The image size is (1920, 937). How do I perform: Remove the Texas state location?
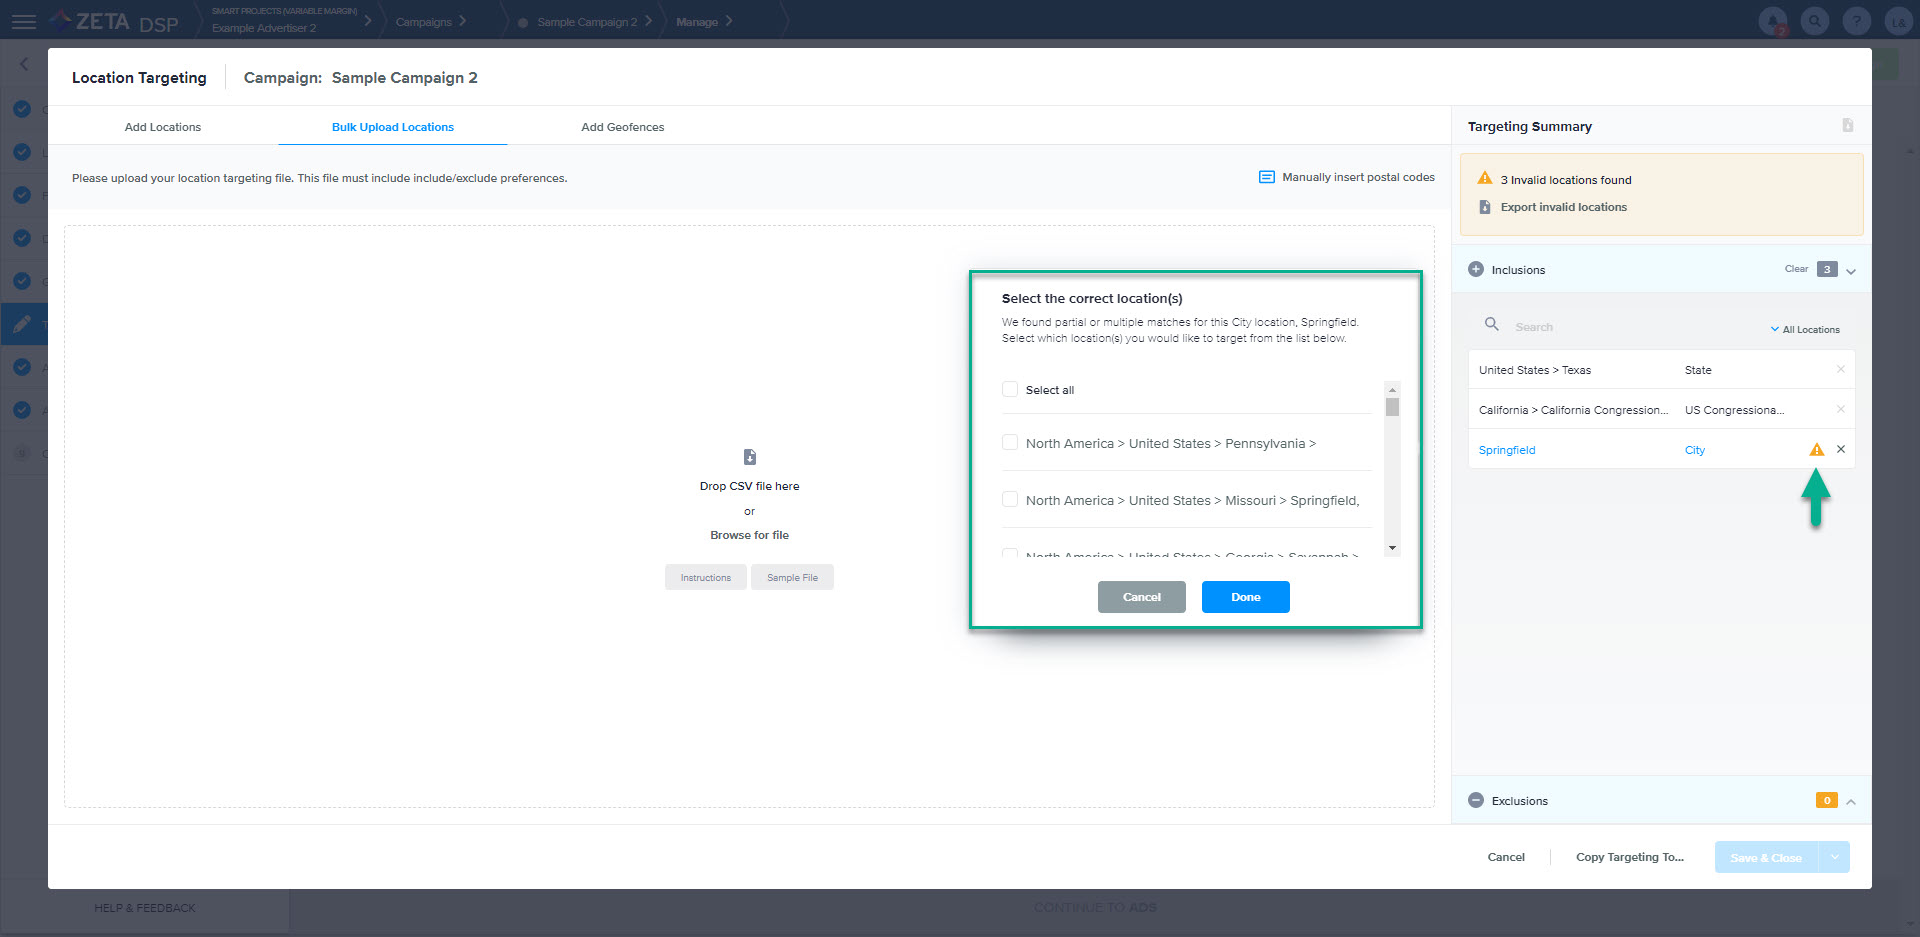click(1840, 369)
